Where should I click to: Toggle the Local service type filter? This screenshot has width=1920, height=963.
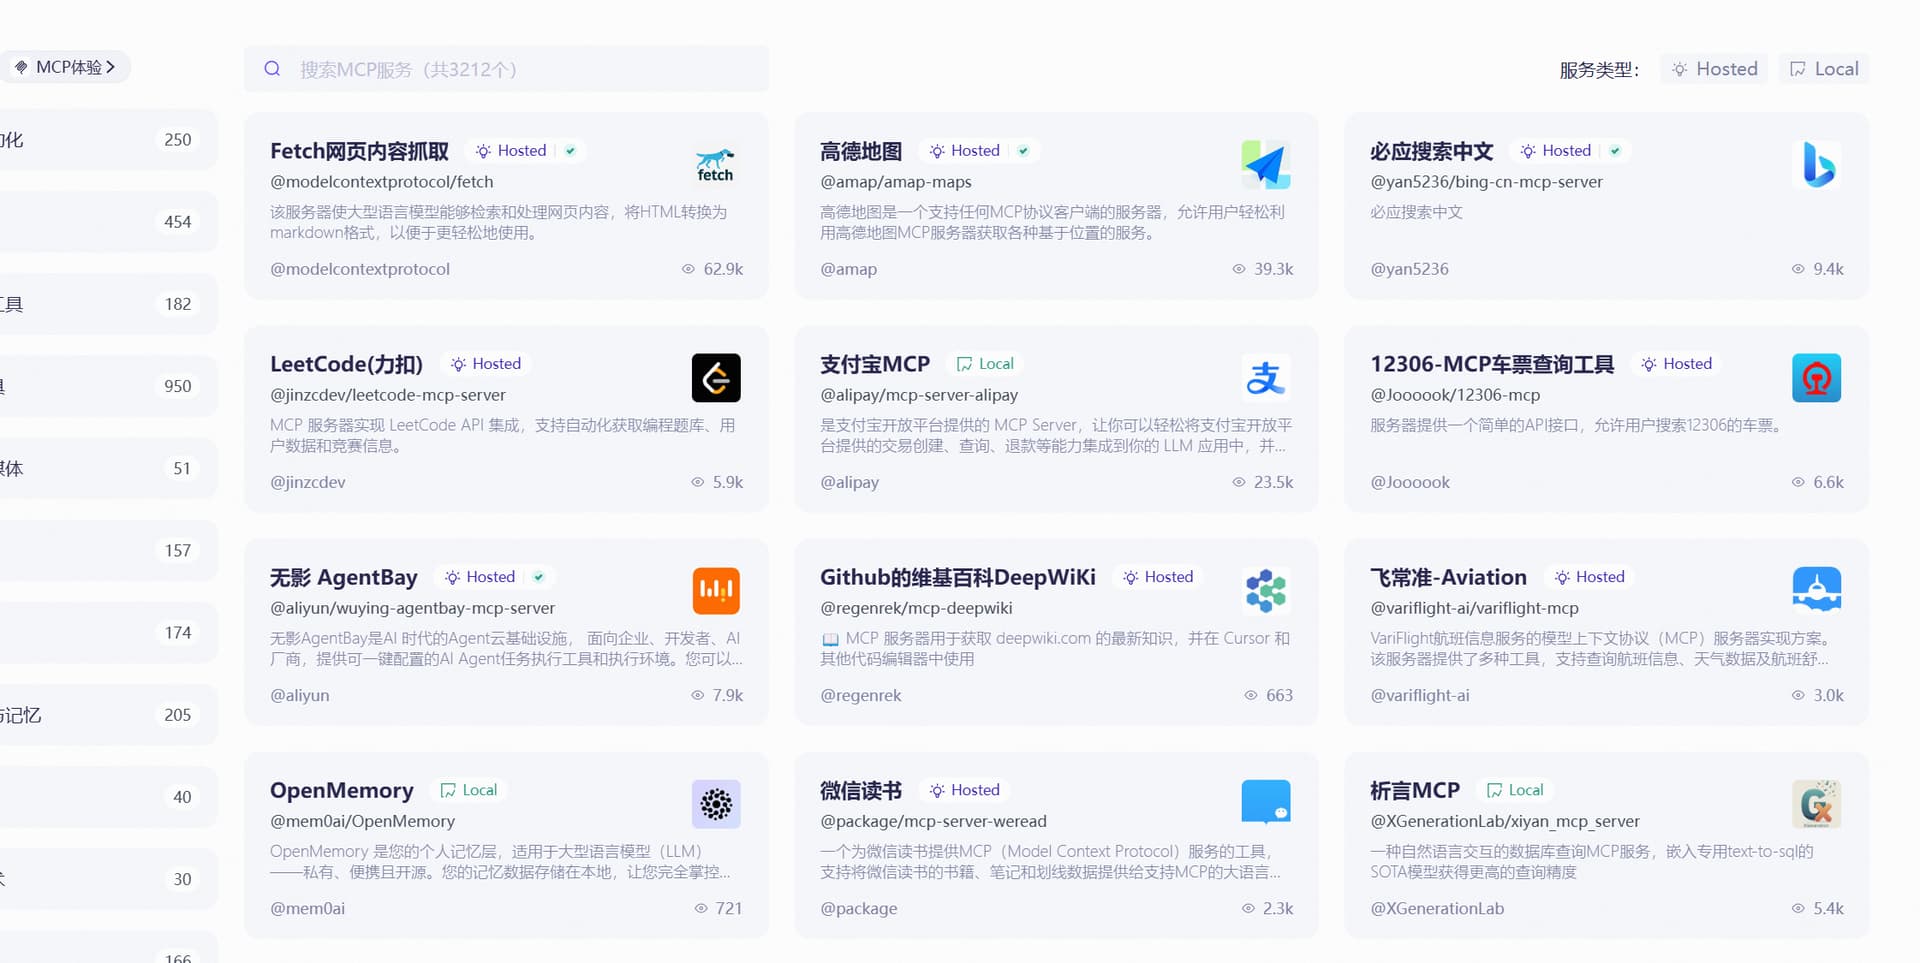[1824, 69]
